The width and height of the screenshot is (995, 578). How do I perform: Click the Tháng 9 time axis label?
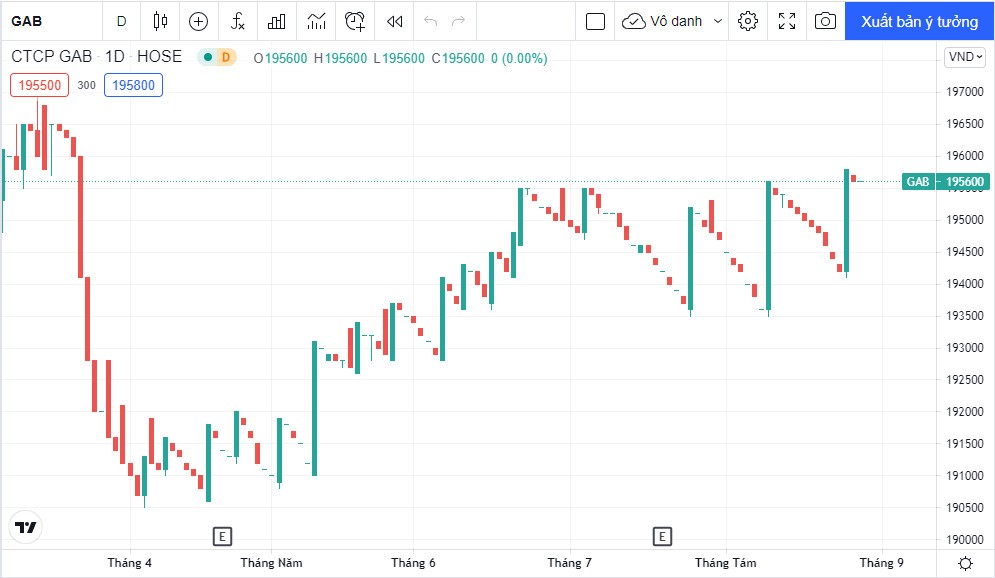coord(881,563)
